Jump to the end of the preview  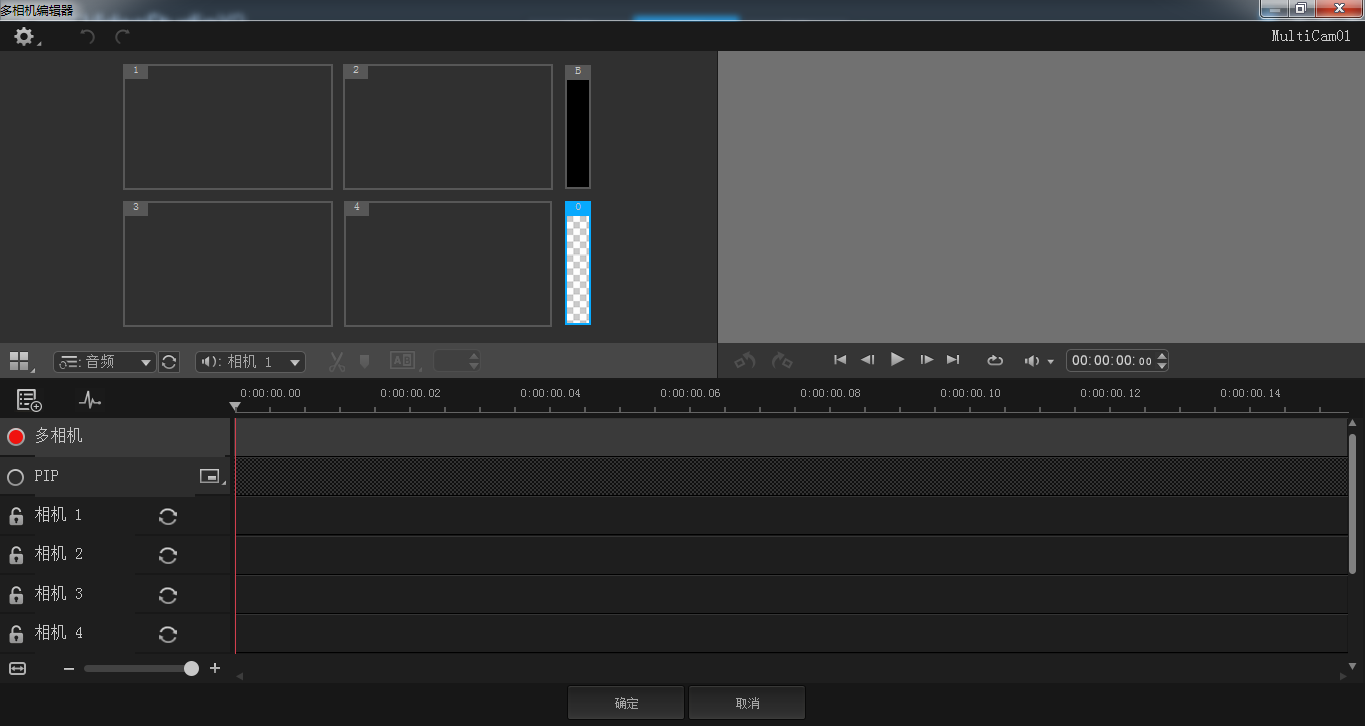coord(953,360)
